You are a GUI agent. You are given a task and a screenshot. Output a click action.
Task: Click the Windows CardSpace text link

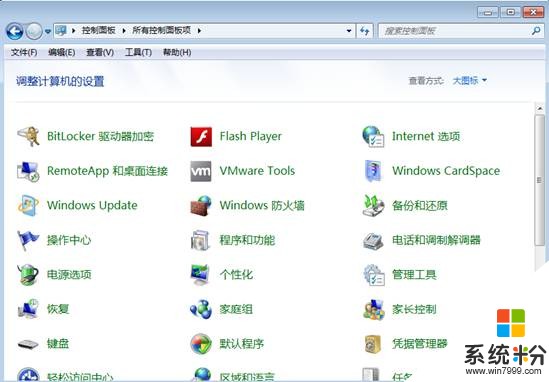[446, 171]
